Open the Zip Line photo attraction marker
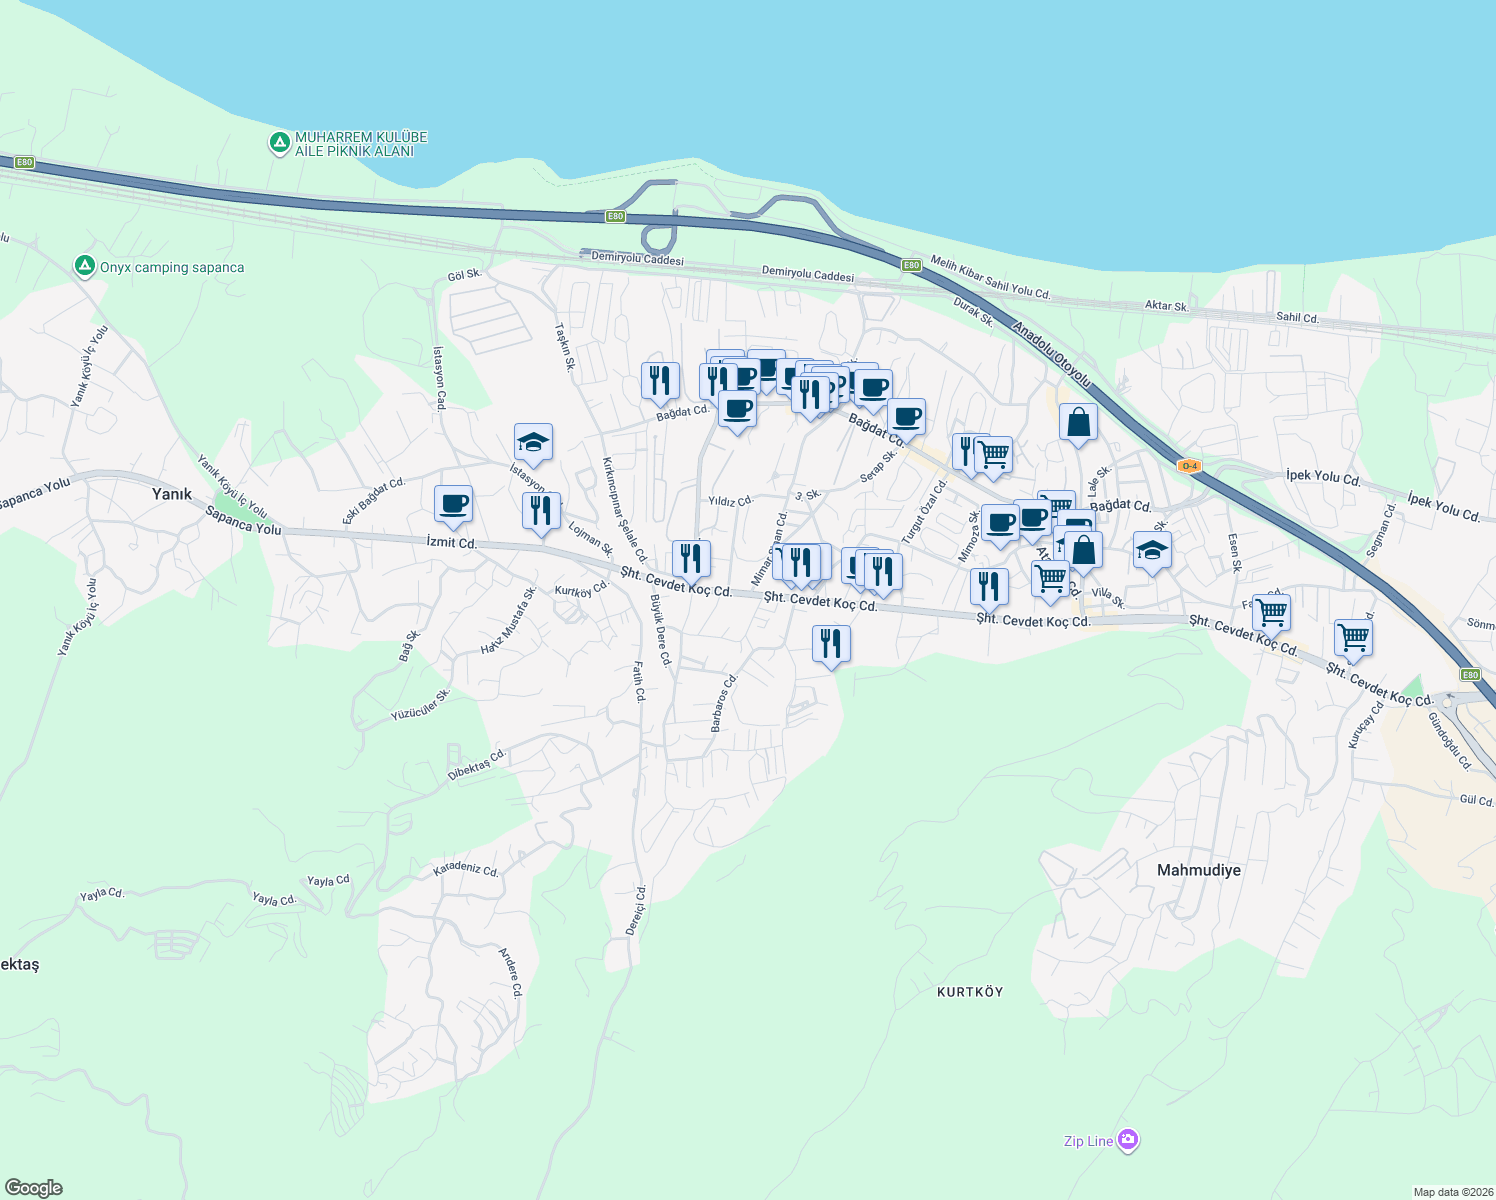 tap(1128, 1139)
